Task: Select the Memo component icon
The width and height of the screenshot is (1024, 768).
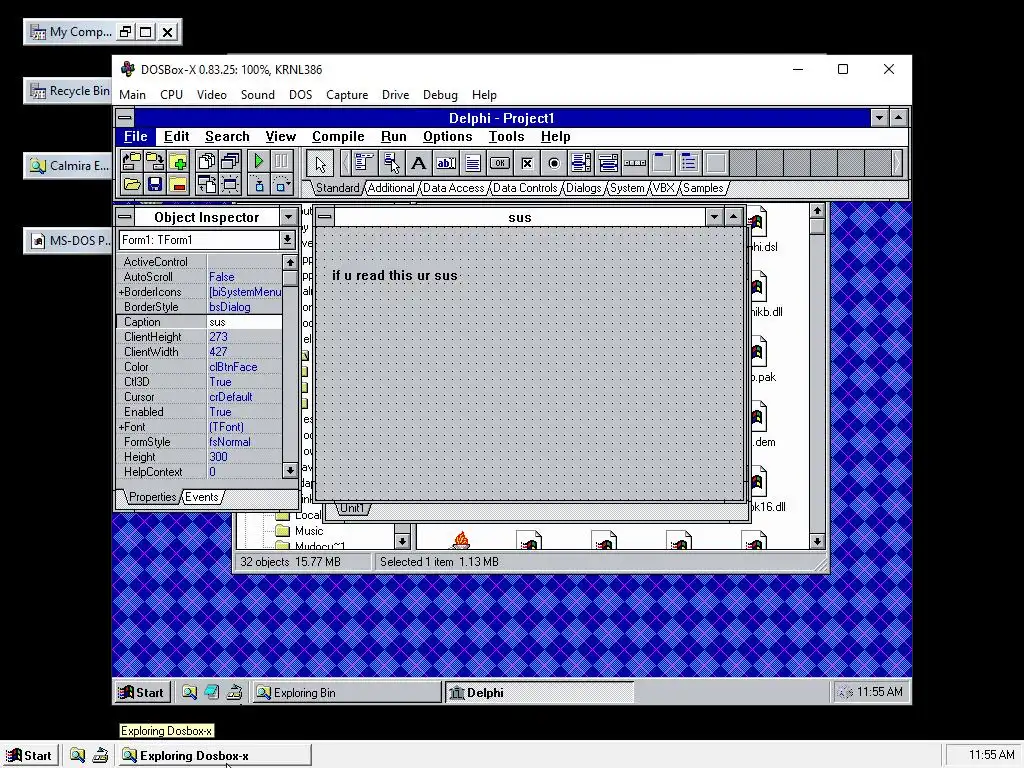Action: [x=473, y=163]
